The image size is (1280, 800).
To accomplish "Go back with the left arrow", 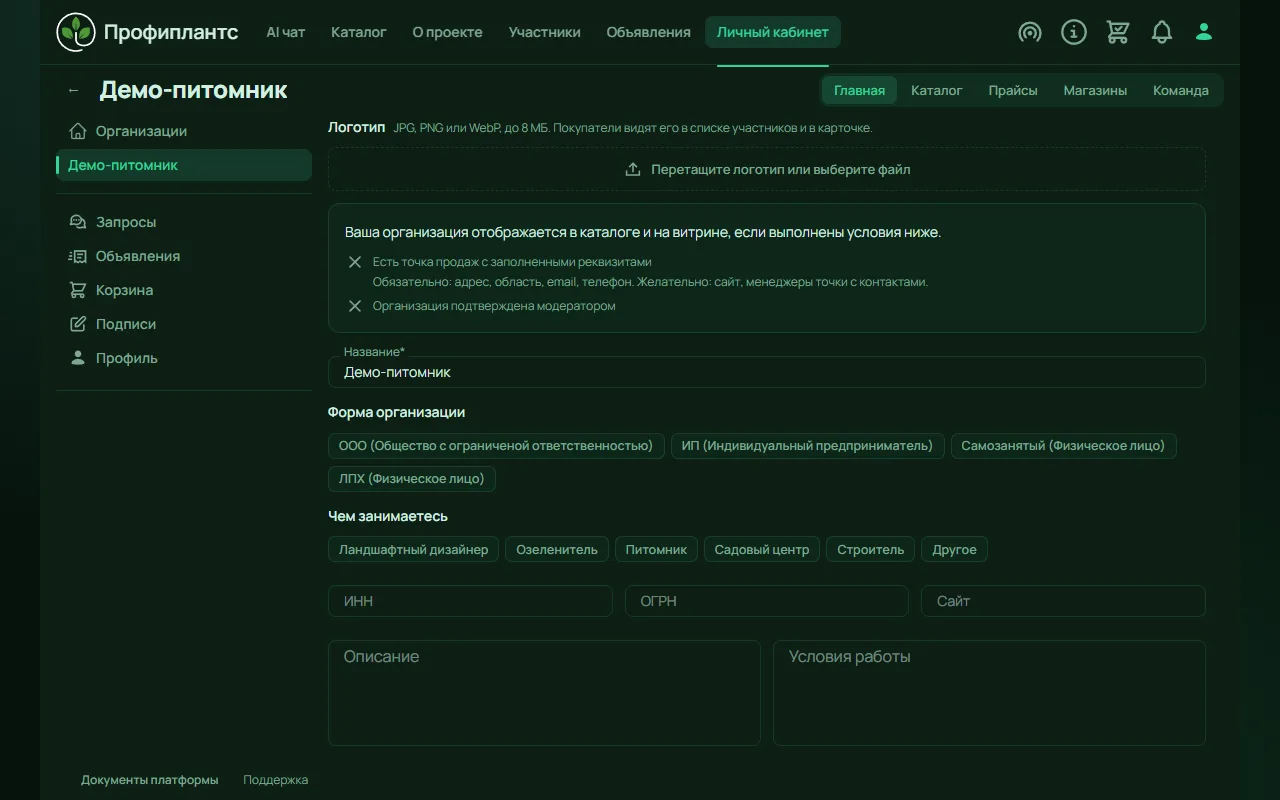I will [73, 90].
